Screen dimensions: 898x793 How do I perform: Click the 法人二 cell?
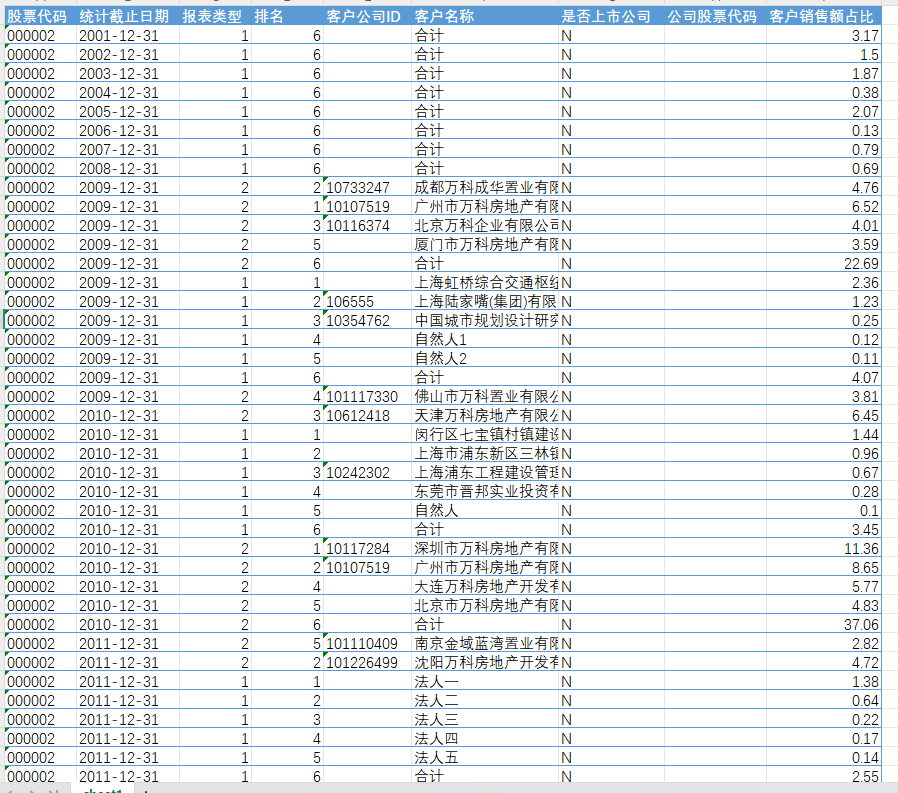pos(485,700)
